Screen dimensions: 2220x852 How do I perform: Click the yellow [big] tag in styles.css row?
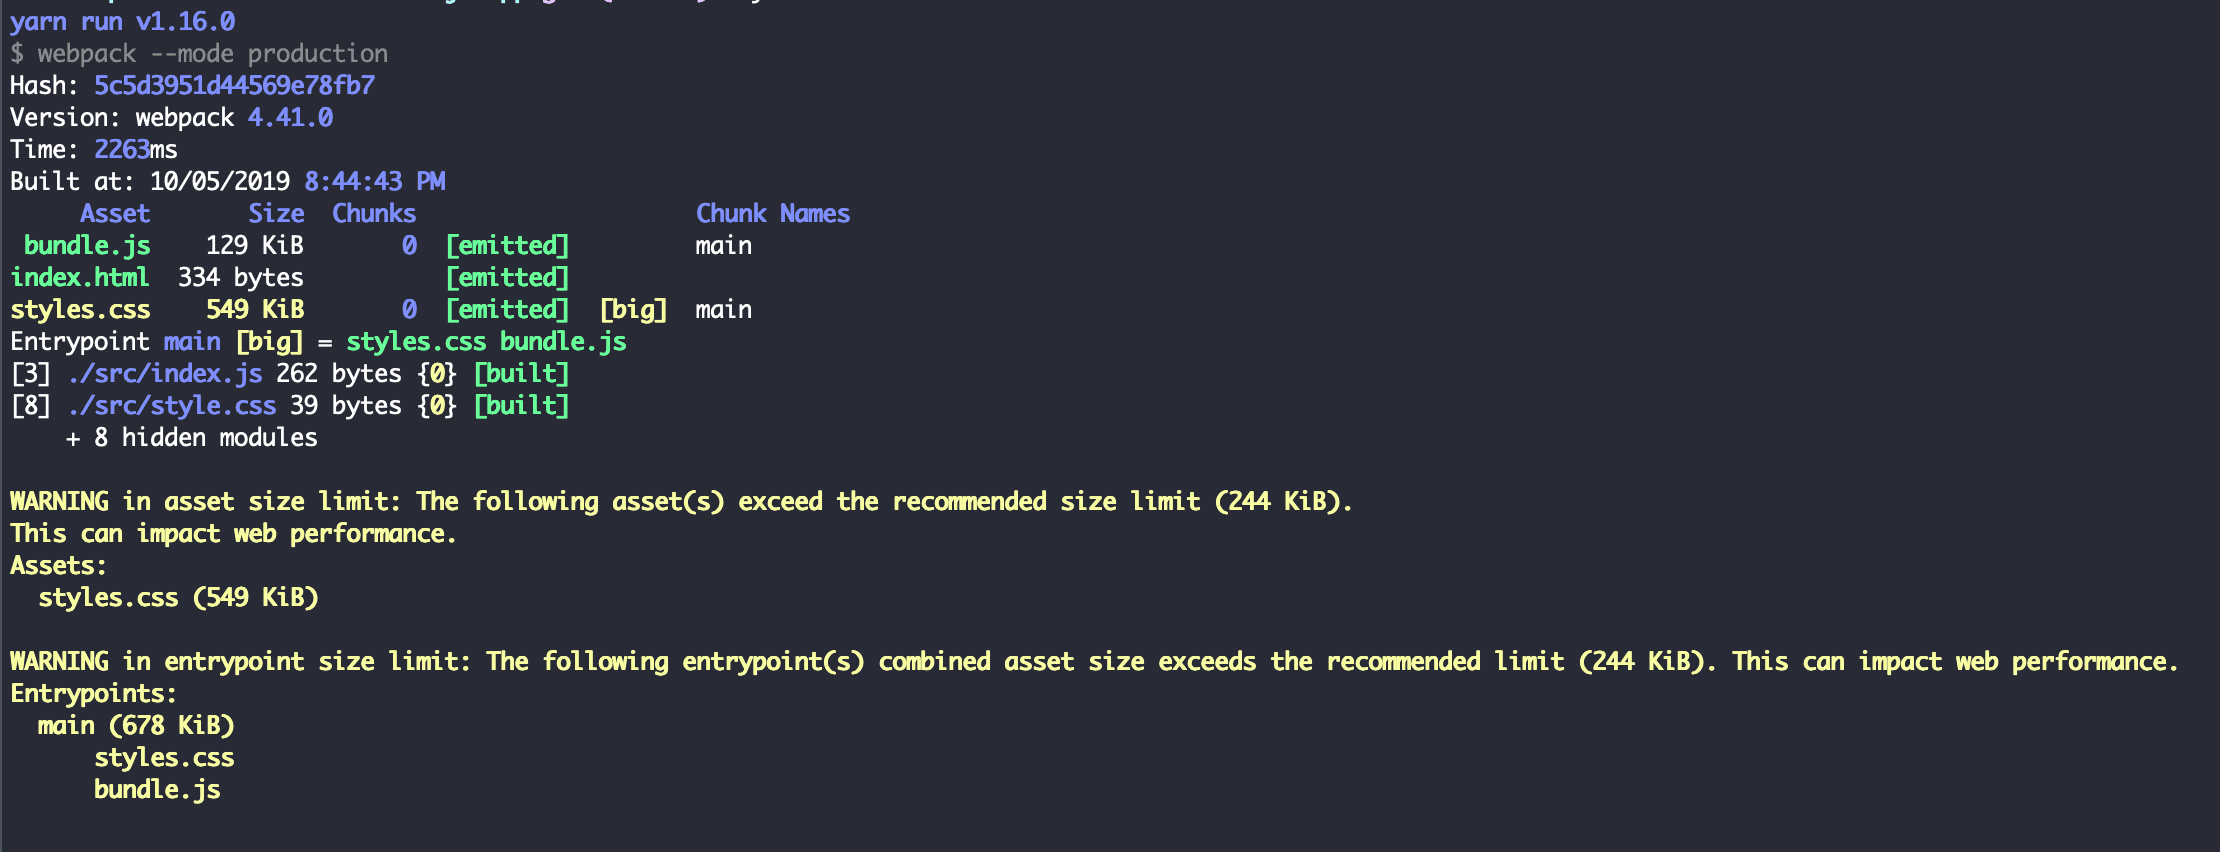point(633,309)
